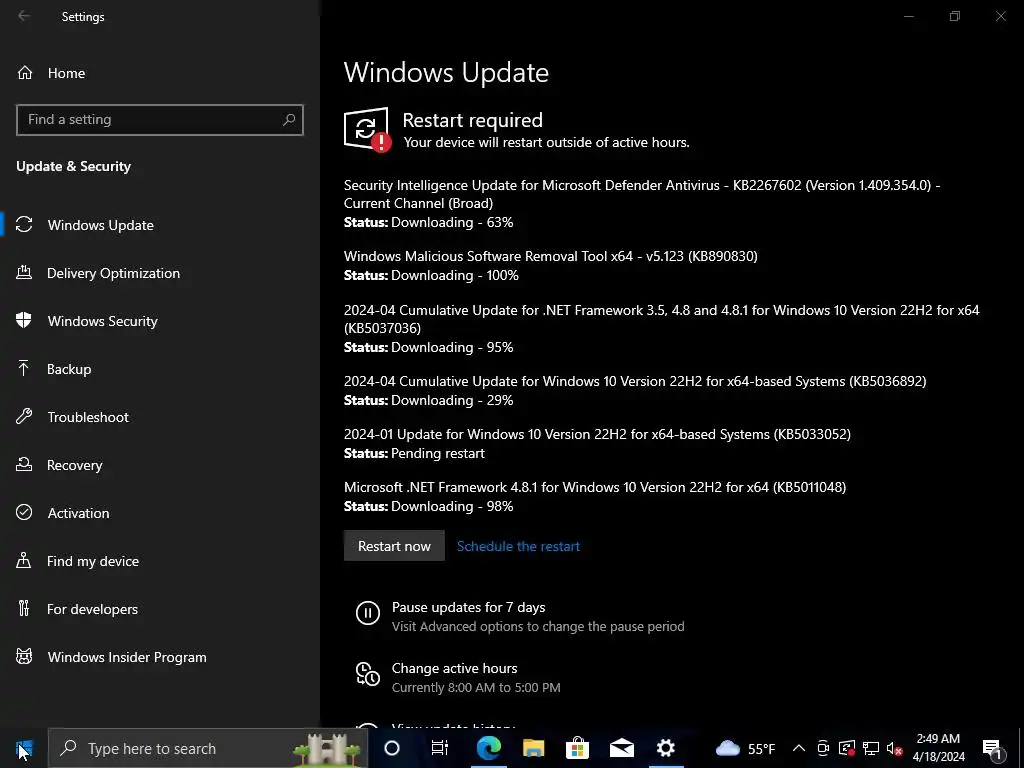Expand the hidden system tray icons chevron
Screen dimensions: 1024x768
click(x=799, y=748)
